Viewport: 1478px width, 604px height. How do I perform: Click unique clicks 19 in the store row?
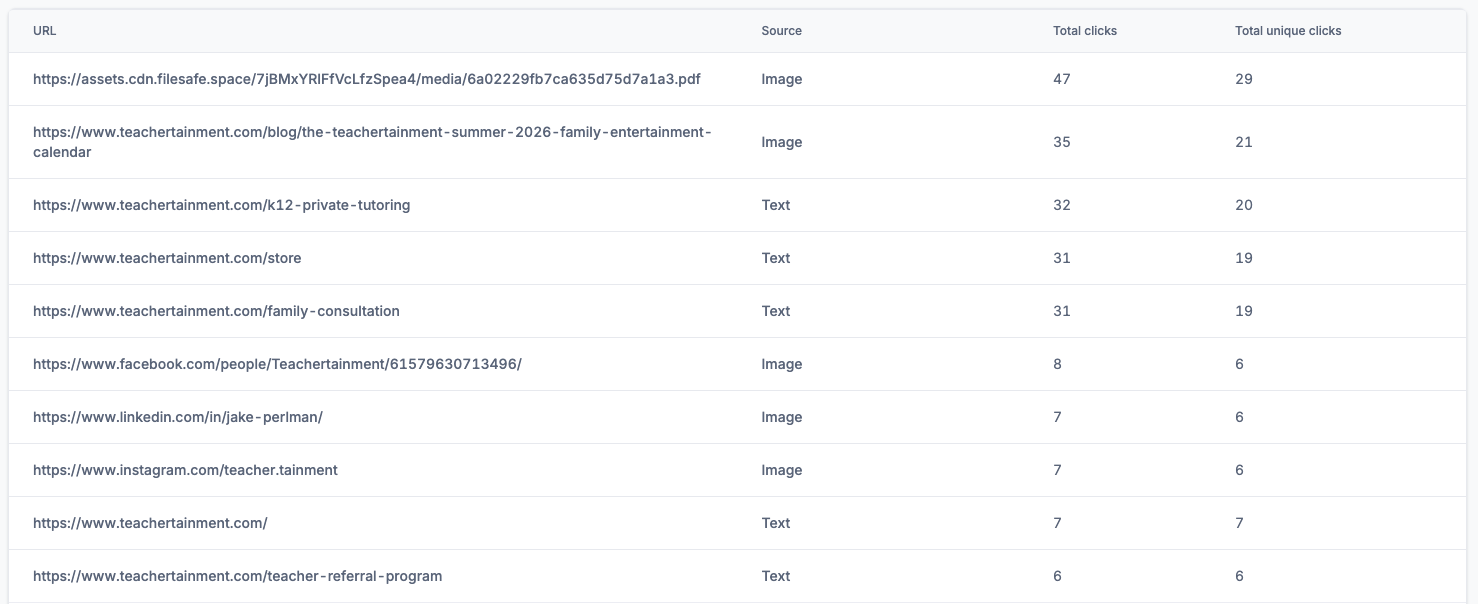pos(1244,258)
